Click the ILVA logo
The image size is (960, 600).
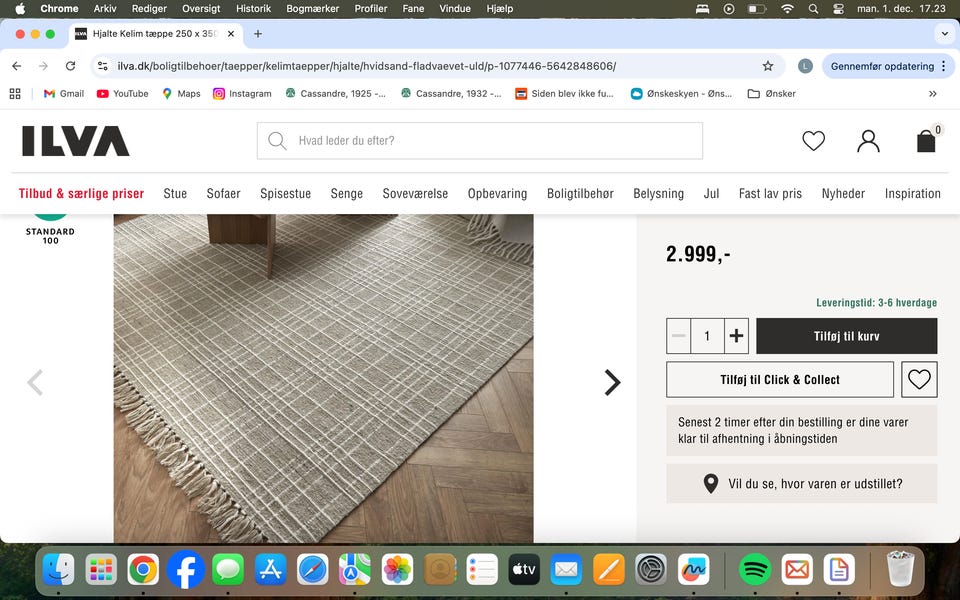point(75,141)
